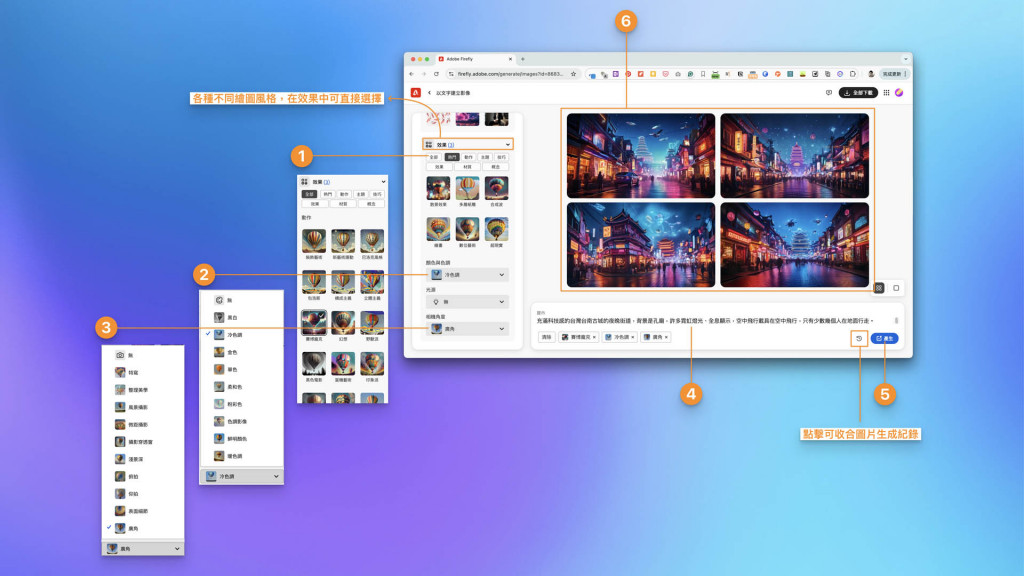Click into the prompt text field
Image resolution: width=1024 pixels, height=576 pixels.
tap(705, 321)
